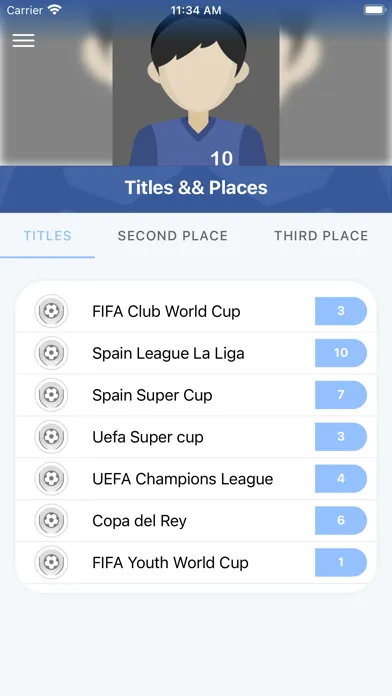Select the Titles tab
This screenshot has width=392, height=696.
[48, 236]
